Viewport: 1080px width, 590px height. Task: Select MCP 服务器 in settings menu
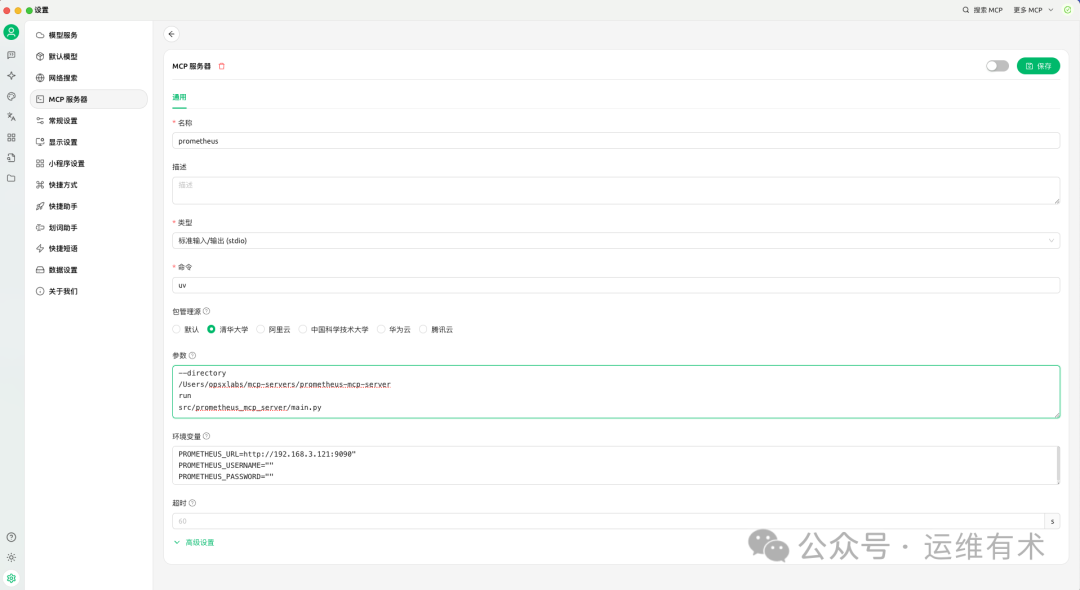pos(88,98)
